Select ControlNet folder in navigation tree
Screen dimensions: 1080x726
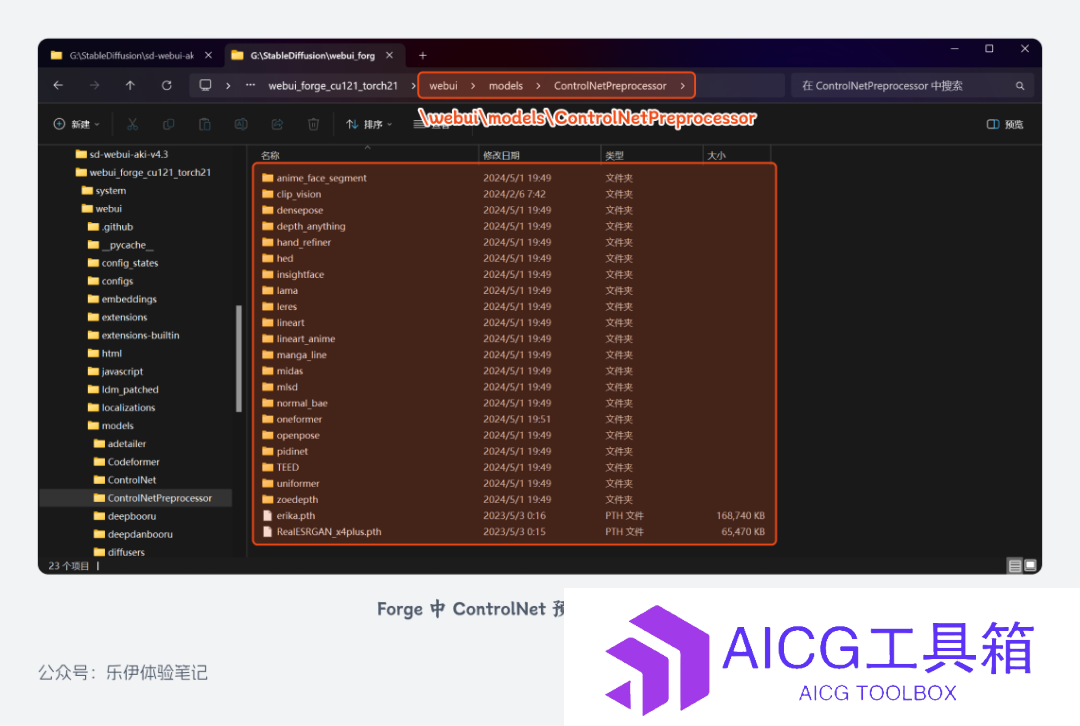[x=125, y=479]
